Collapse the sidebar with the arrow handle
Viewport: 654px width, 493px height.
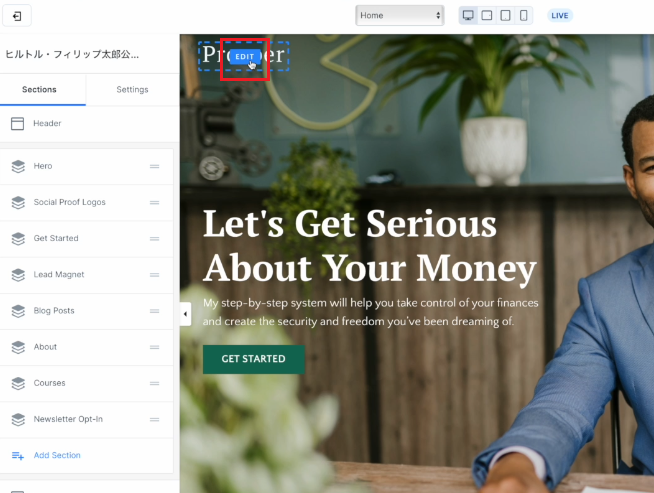click(x=186, y=314)
